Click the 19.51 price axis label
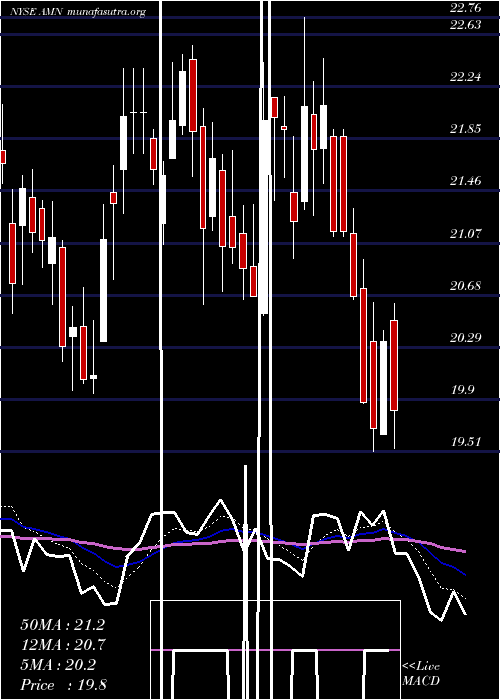This screenshot has width=500, height=700. coord(466,442)
